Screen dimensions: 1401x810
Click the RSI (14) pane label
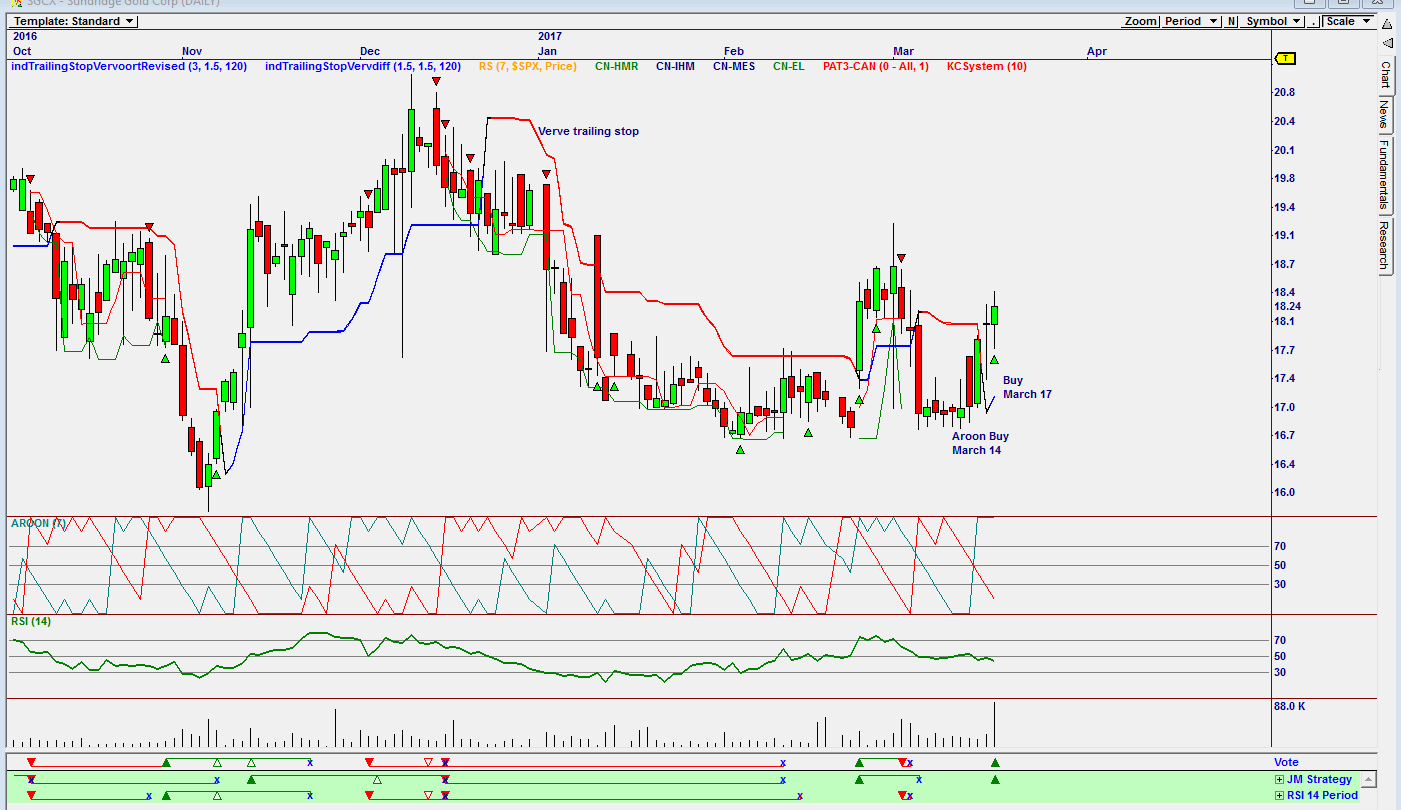[x=31, y=622]
